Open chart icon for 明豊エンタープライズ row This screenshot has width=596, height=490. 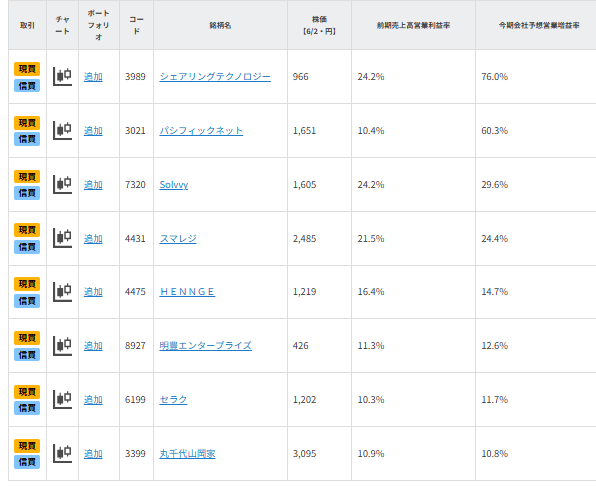62,346
